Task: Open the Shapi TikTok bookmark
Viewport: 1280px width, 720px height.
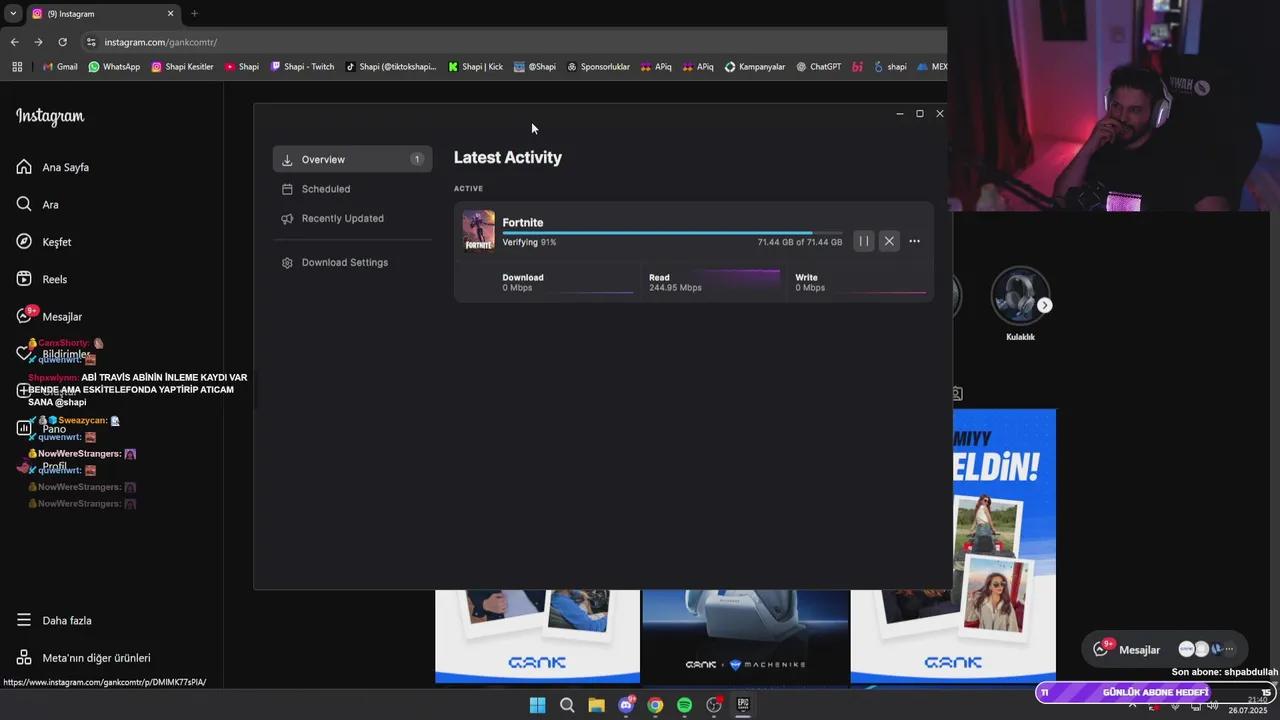Action: click(391, 67)
